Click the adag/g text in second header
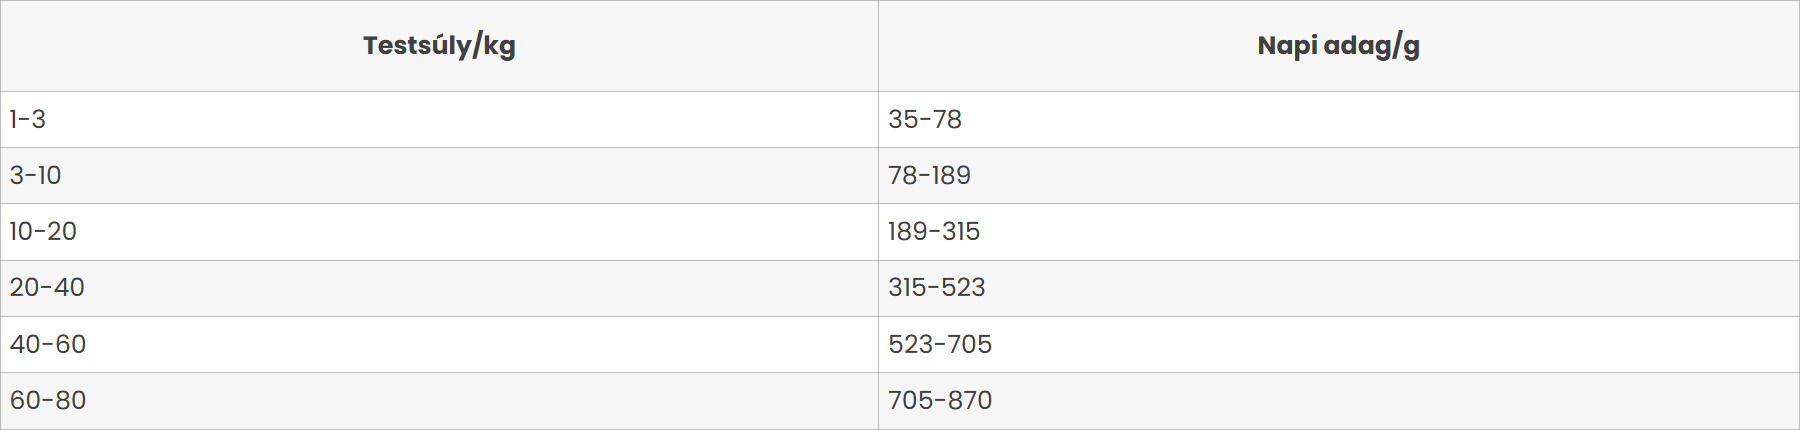 (1372, 46)
